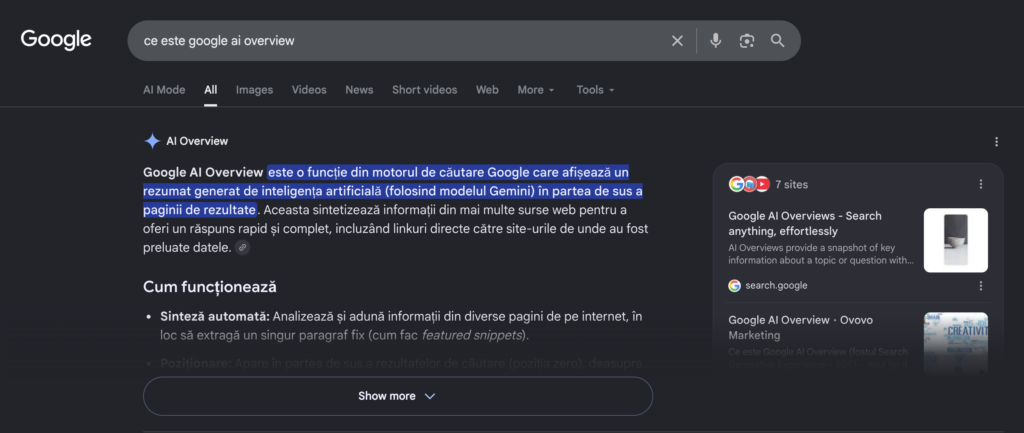Open Google Lens image search icon

[x=746, y=40]
